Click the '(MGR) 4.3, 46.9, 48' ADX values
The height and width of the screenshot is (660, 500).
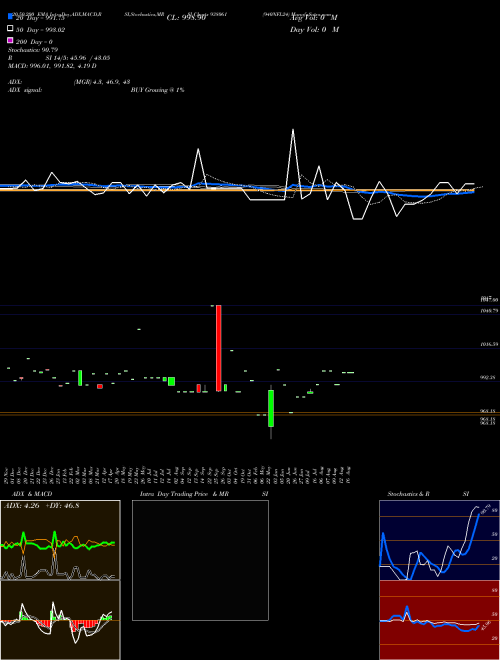102,82
